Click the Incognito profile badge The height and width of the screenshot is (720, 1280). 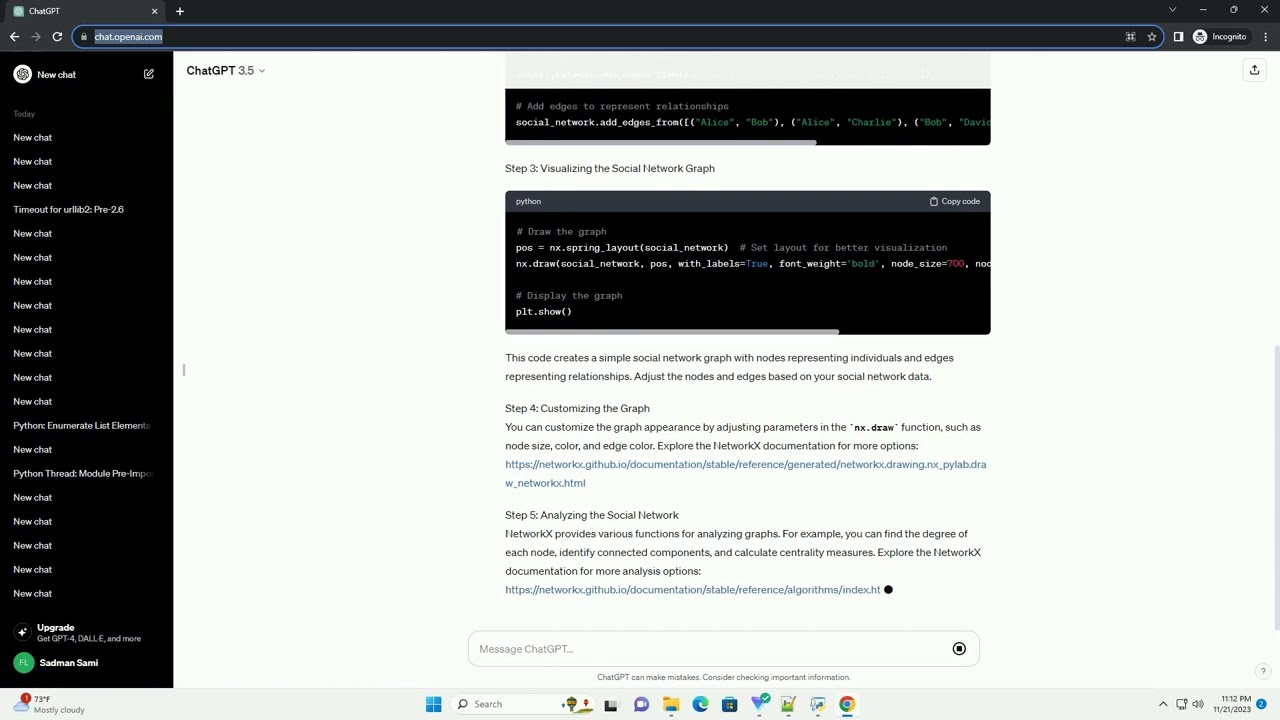(1219, 37)
